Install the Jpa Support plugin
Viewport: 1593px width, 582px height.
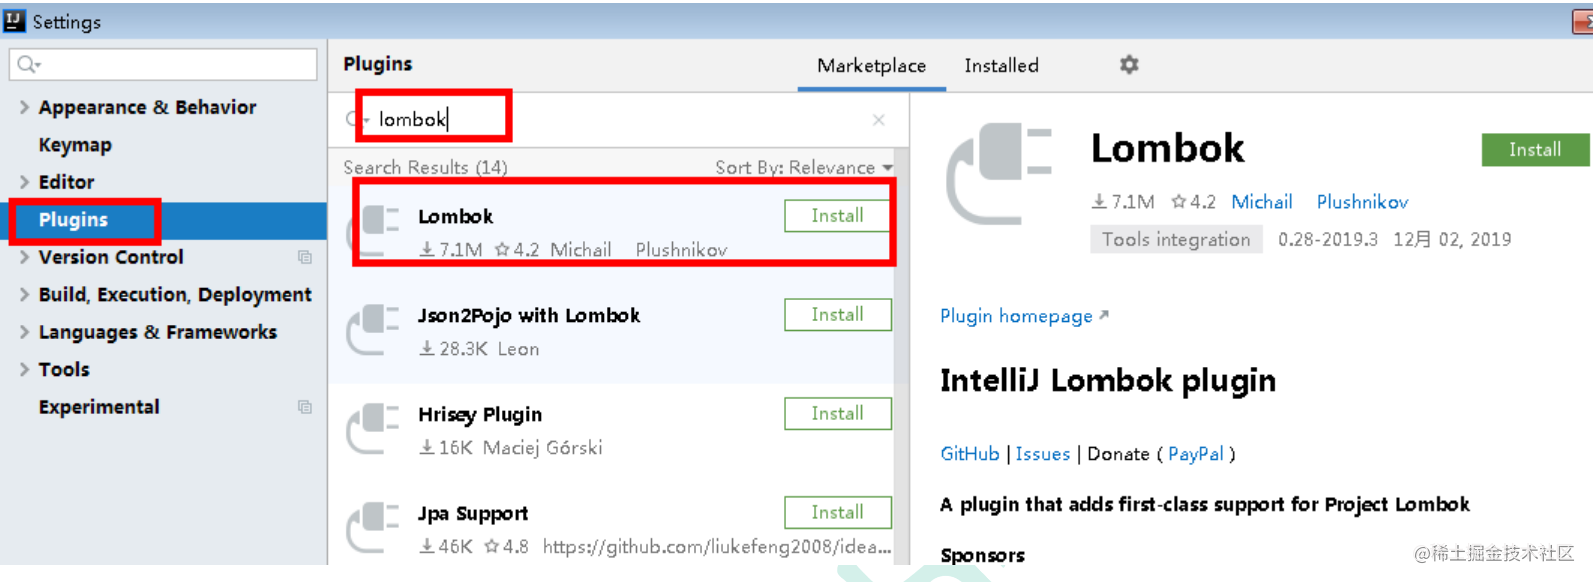tap(837, 512)
